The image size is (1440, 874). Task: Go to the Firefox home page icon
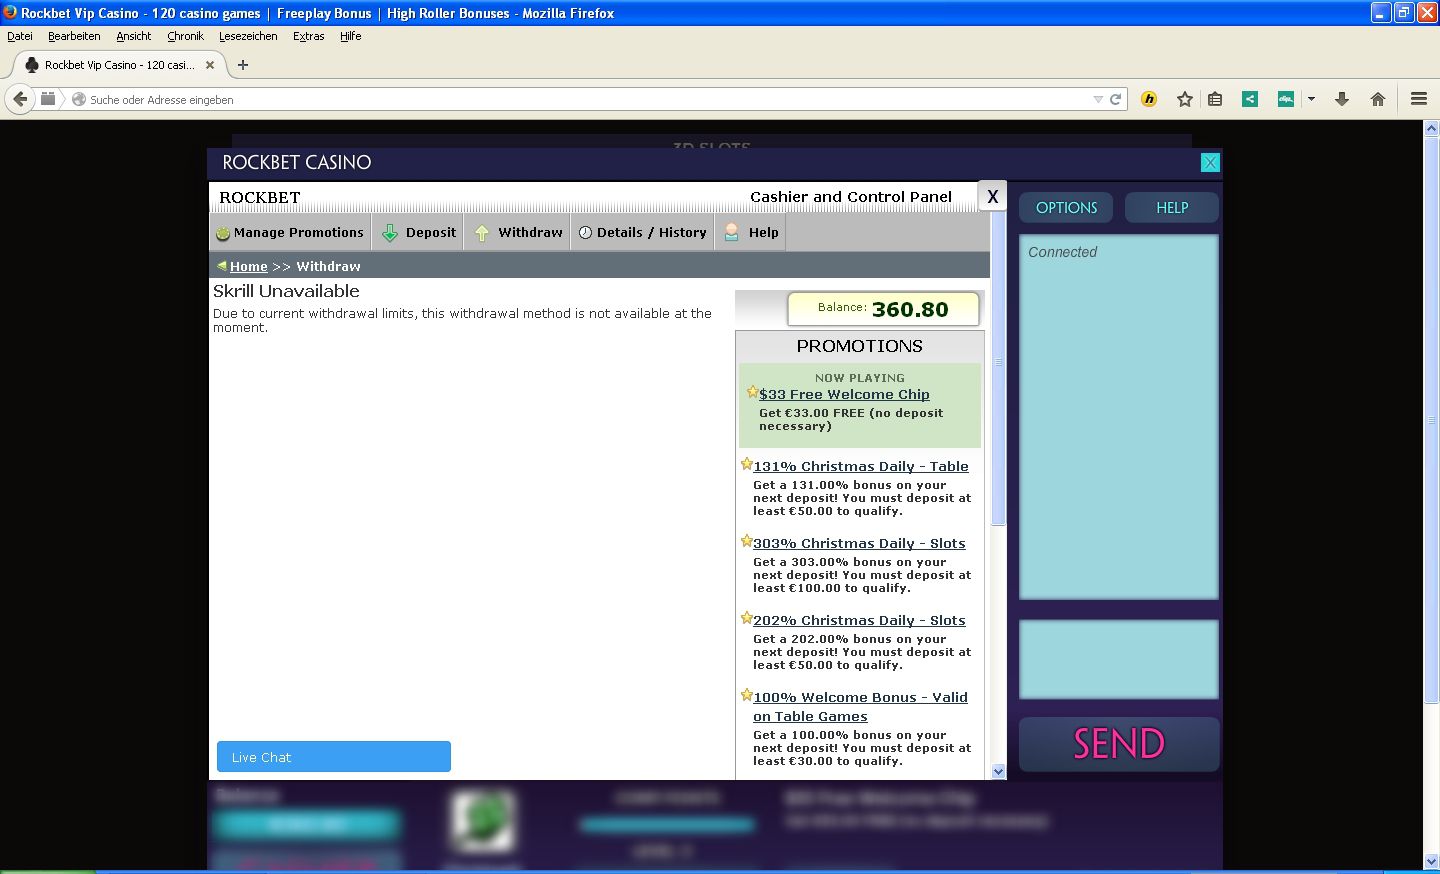tap(1378, 99)
